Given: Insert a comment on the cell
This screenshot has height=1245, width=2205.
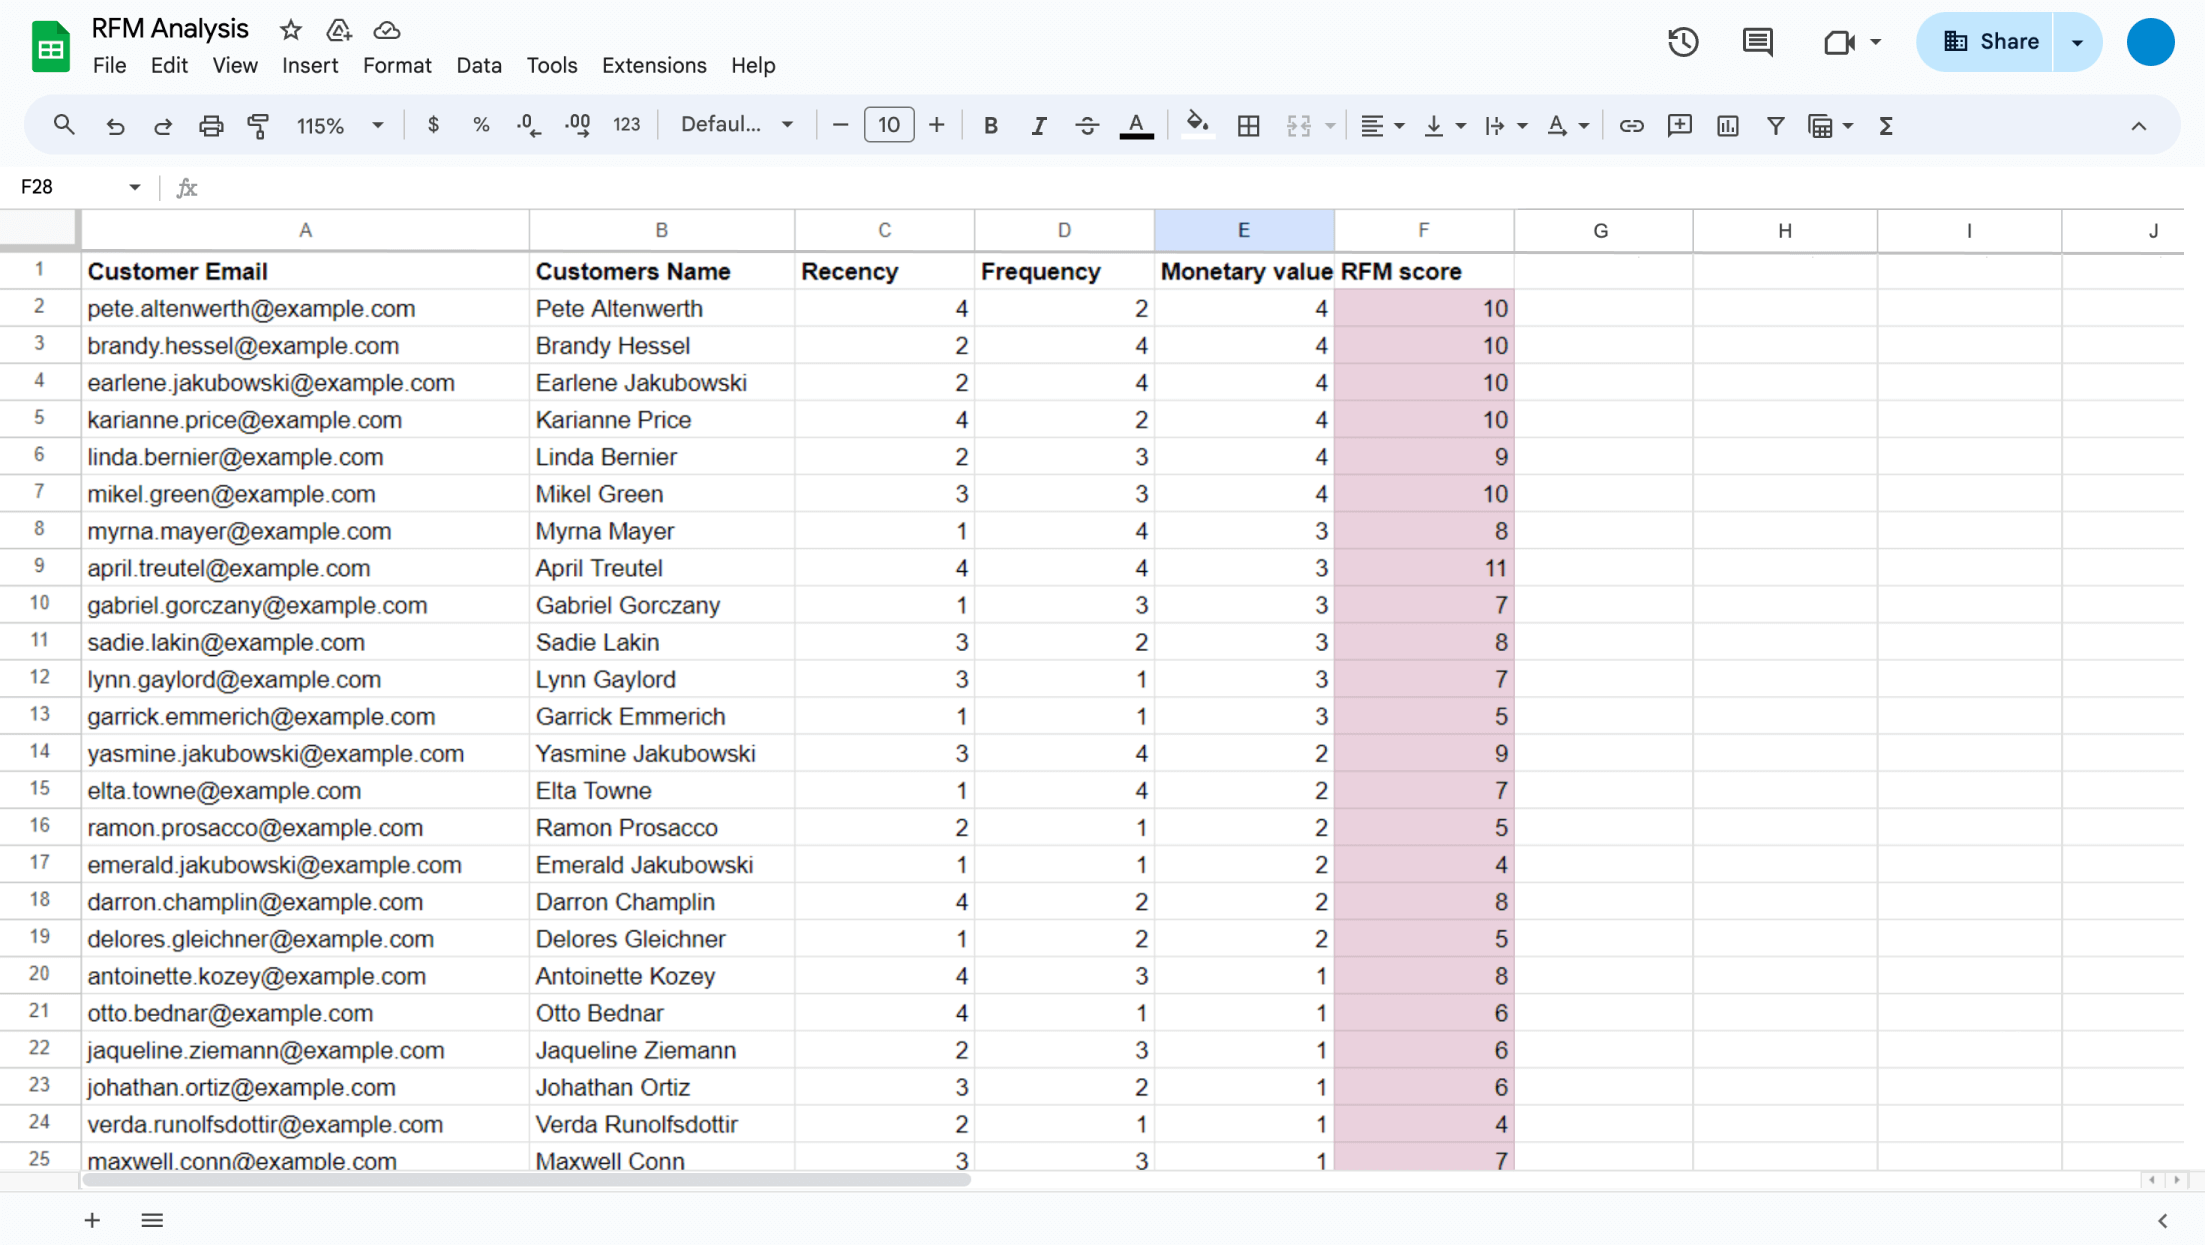Looking at the screenshot, I should pos(1680,125).
